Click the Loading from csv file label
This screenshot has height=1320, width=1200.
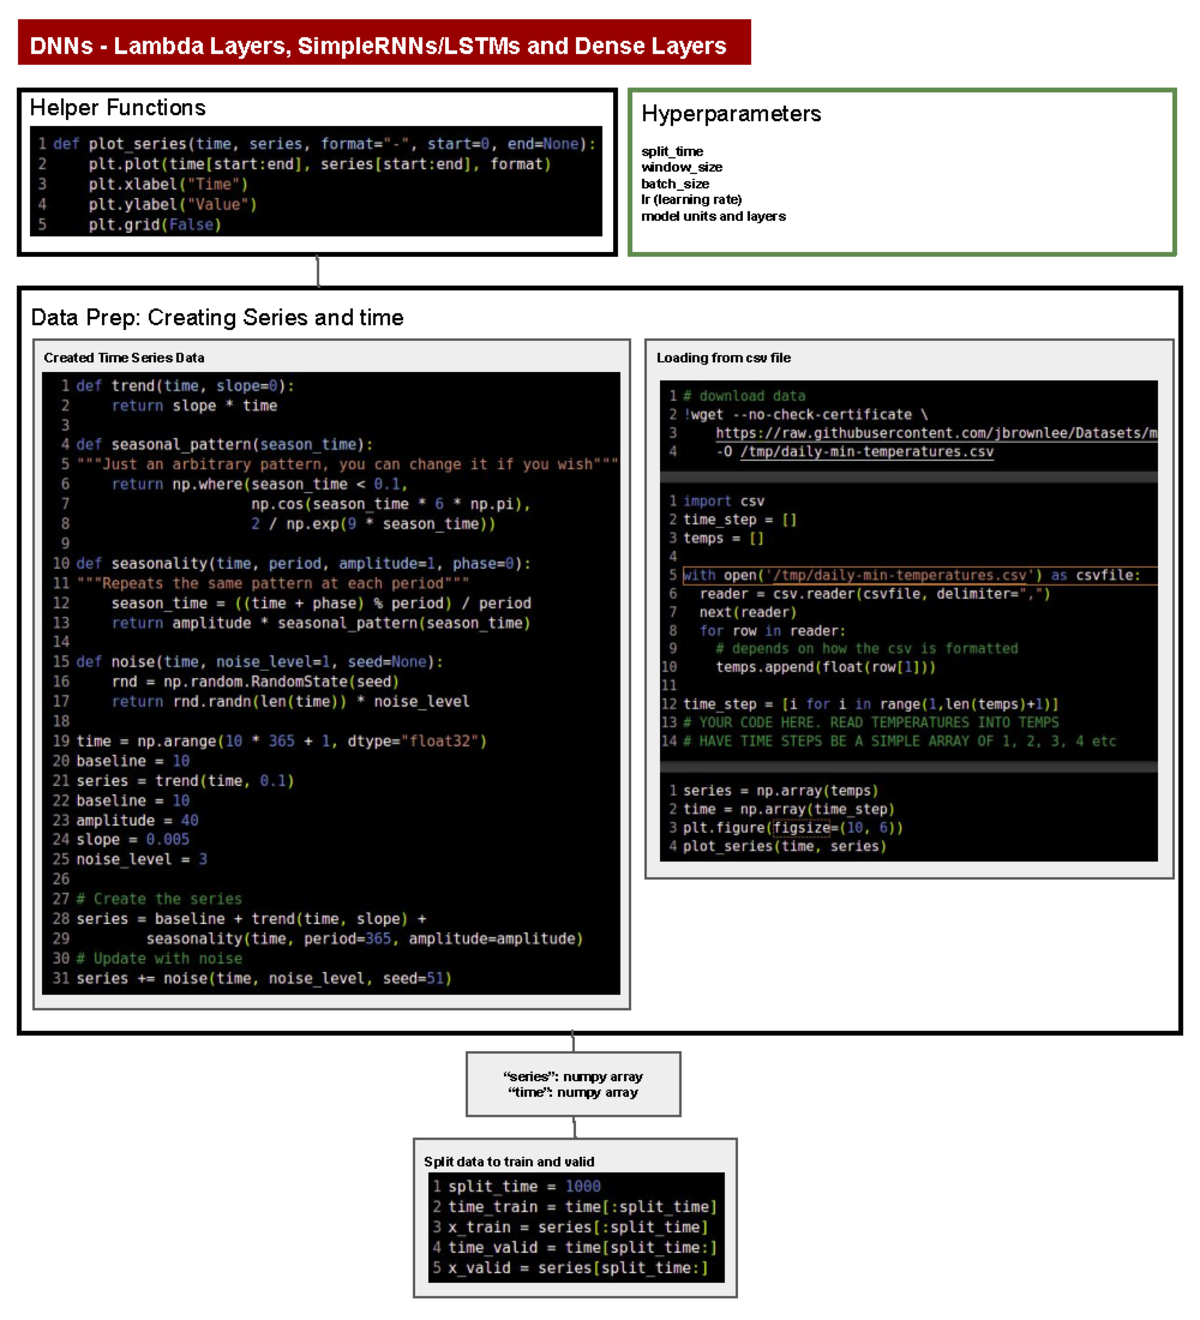[x=721, y=357]
